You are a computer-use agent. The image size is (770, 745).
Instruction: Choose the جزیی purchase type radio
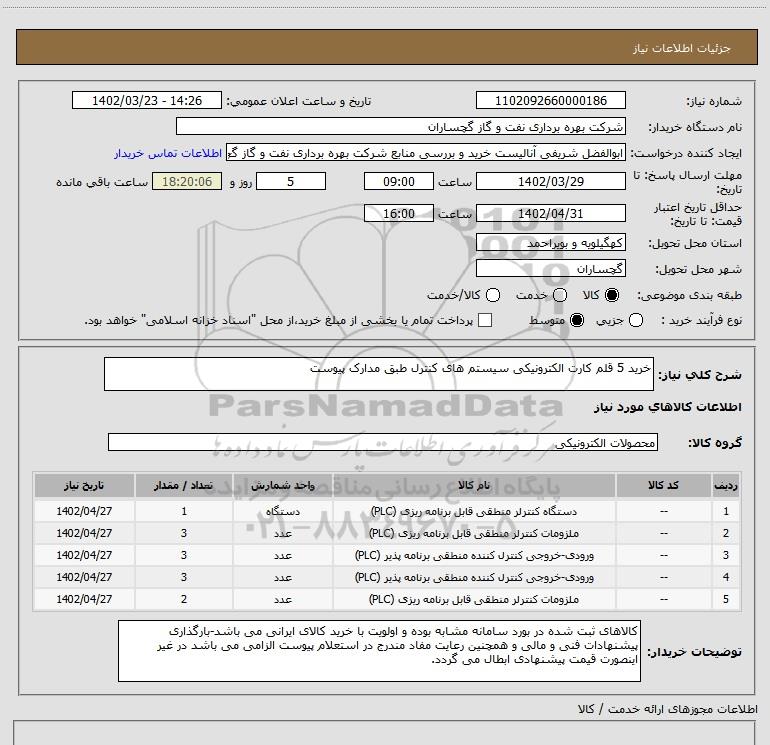[635, 320]
